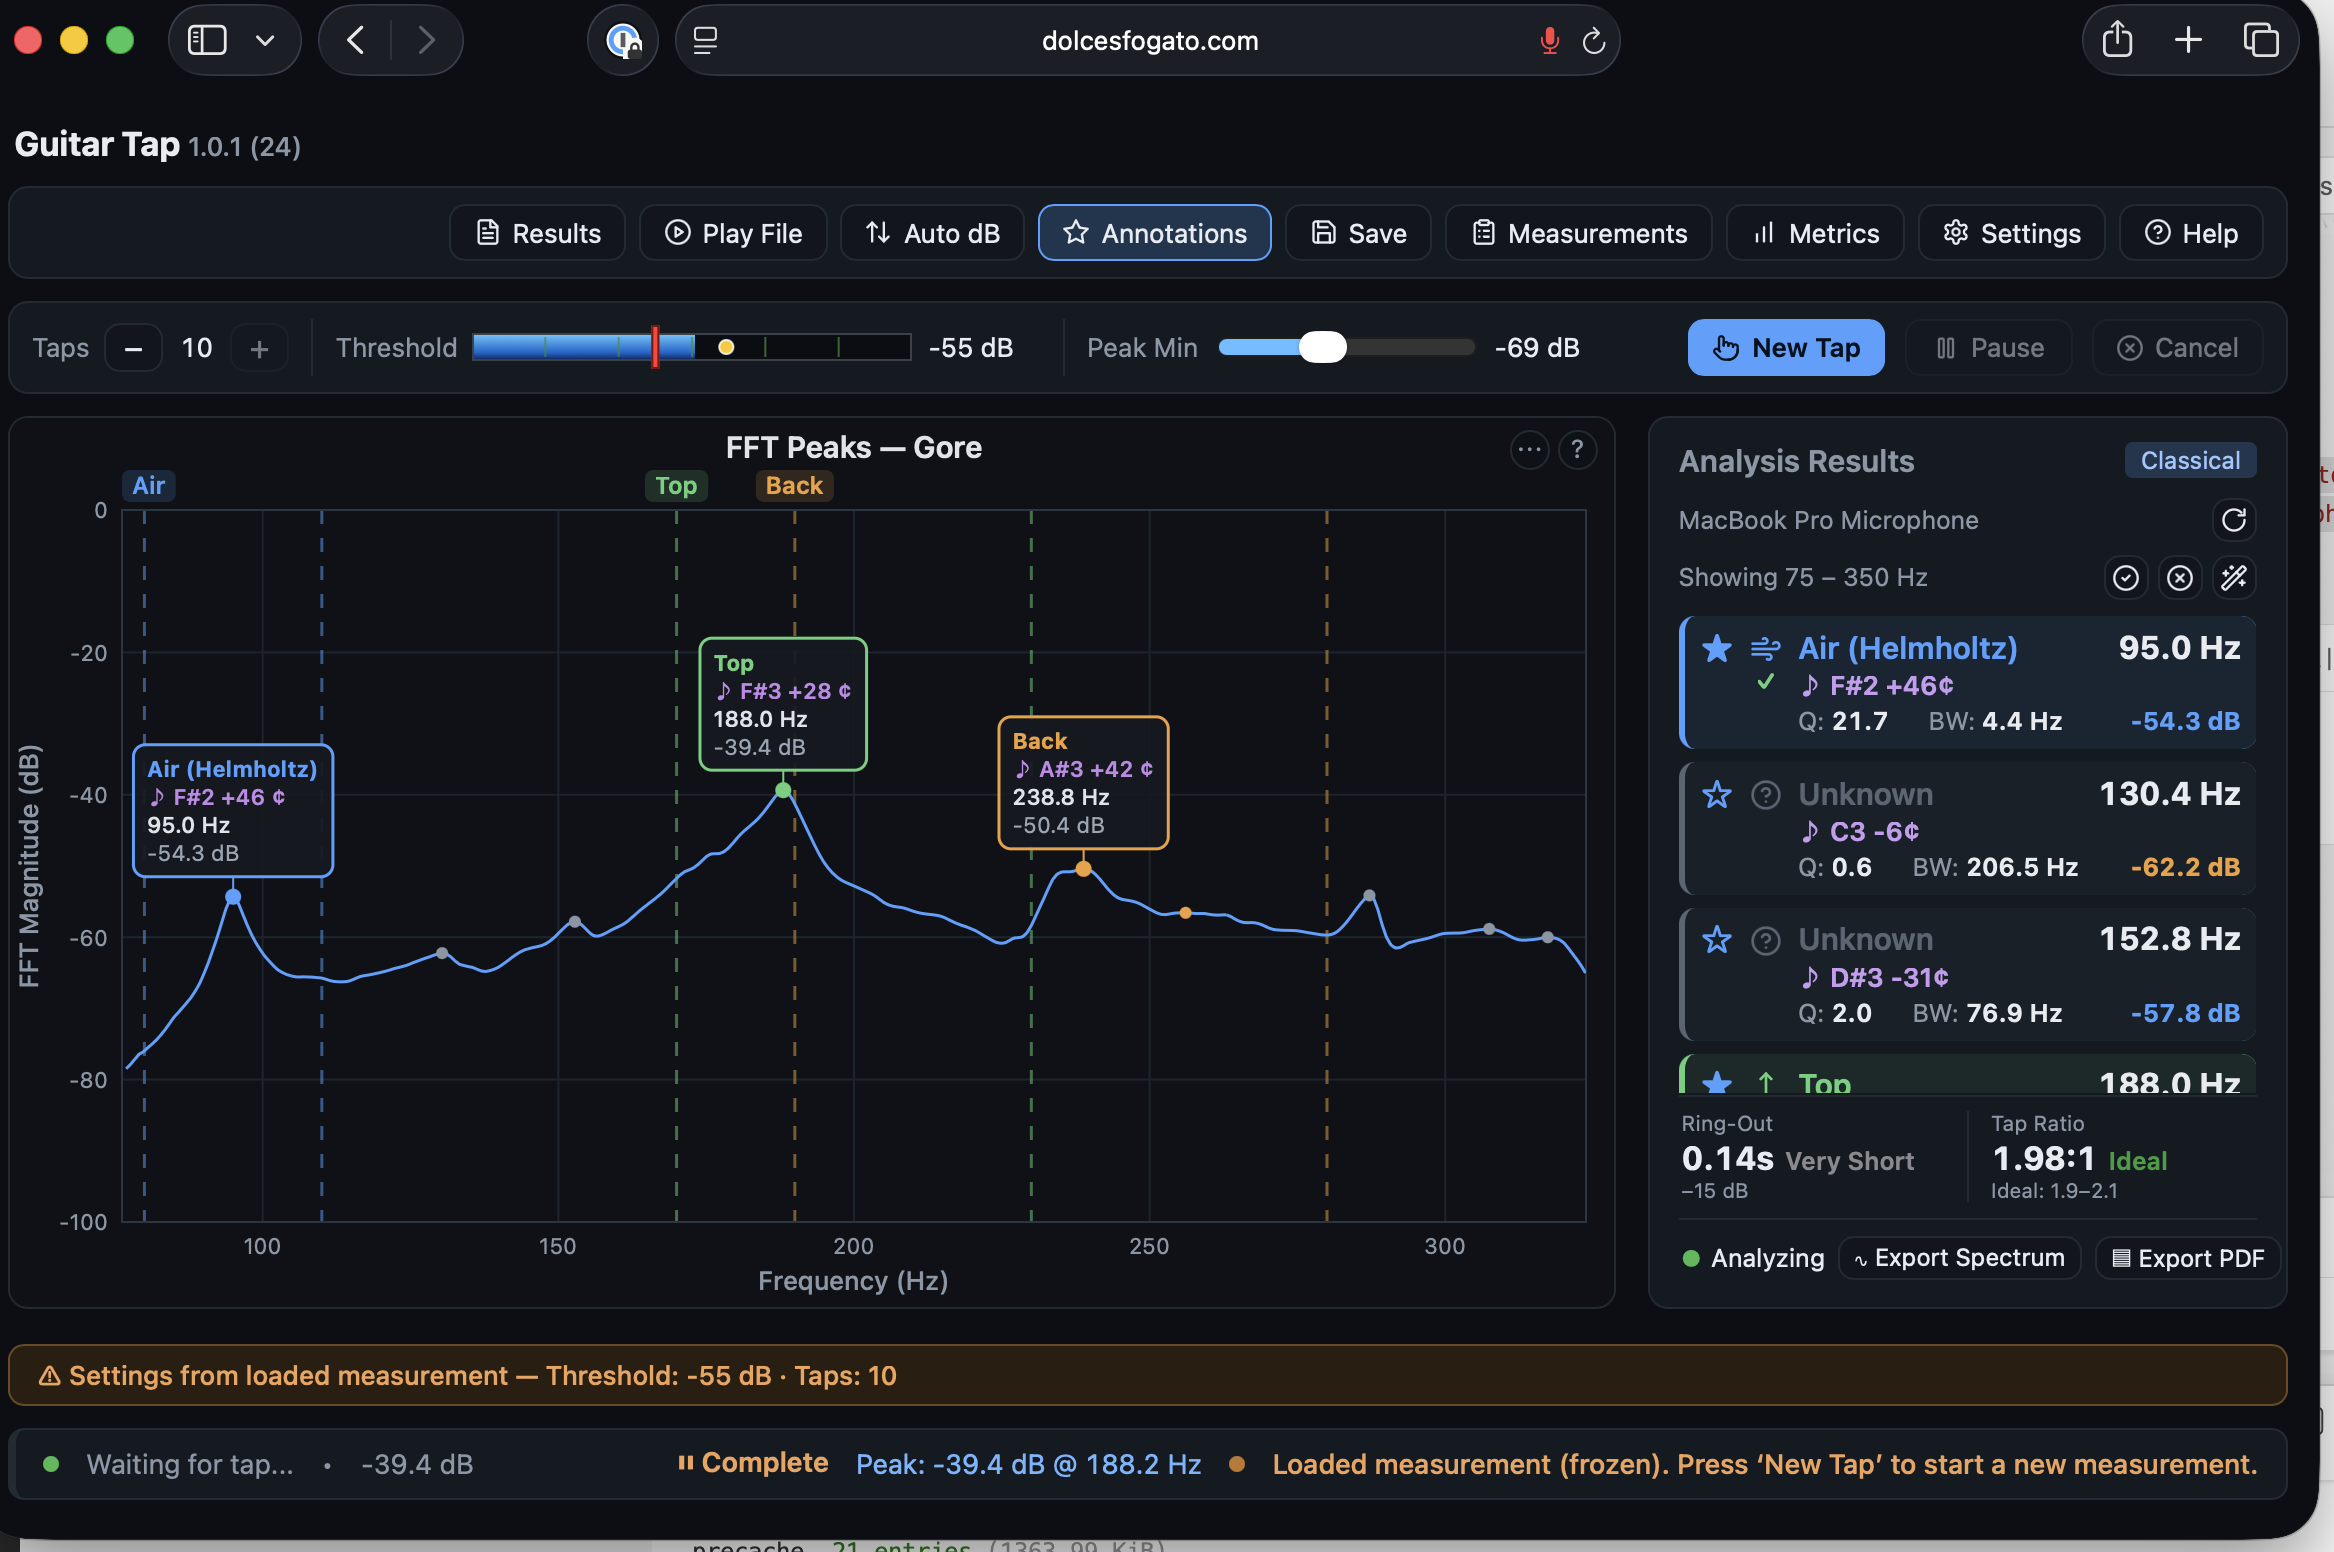Click the Play File button

(733, 233)
